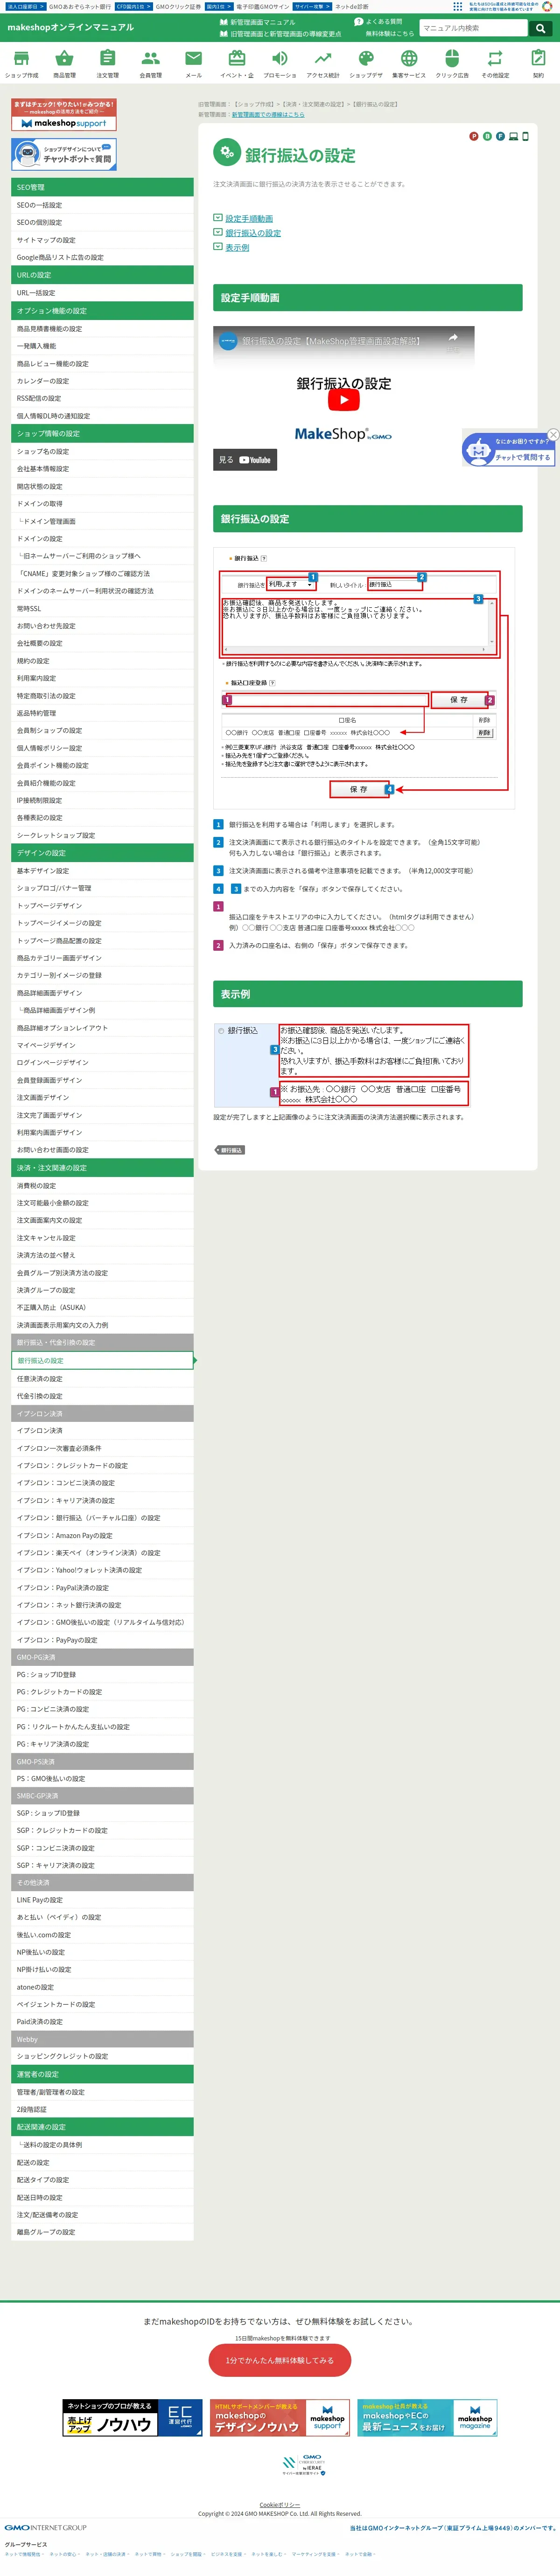Open sidebar item カレンダーの設定
Image resolution: width=560 pixels, height=2576 pixels.
[x=102, y=381]
